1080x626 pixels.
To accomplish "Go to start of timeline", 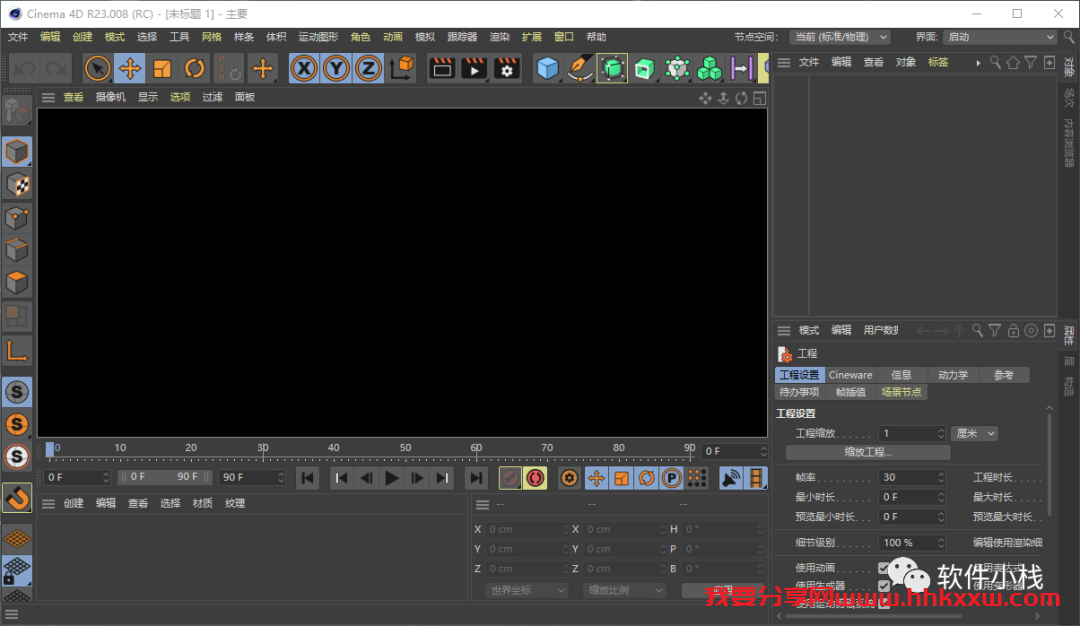I will point(308,478).
